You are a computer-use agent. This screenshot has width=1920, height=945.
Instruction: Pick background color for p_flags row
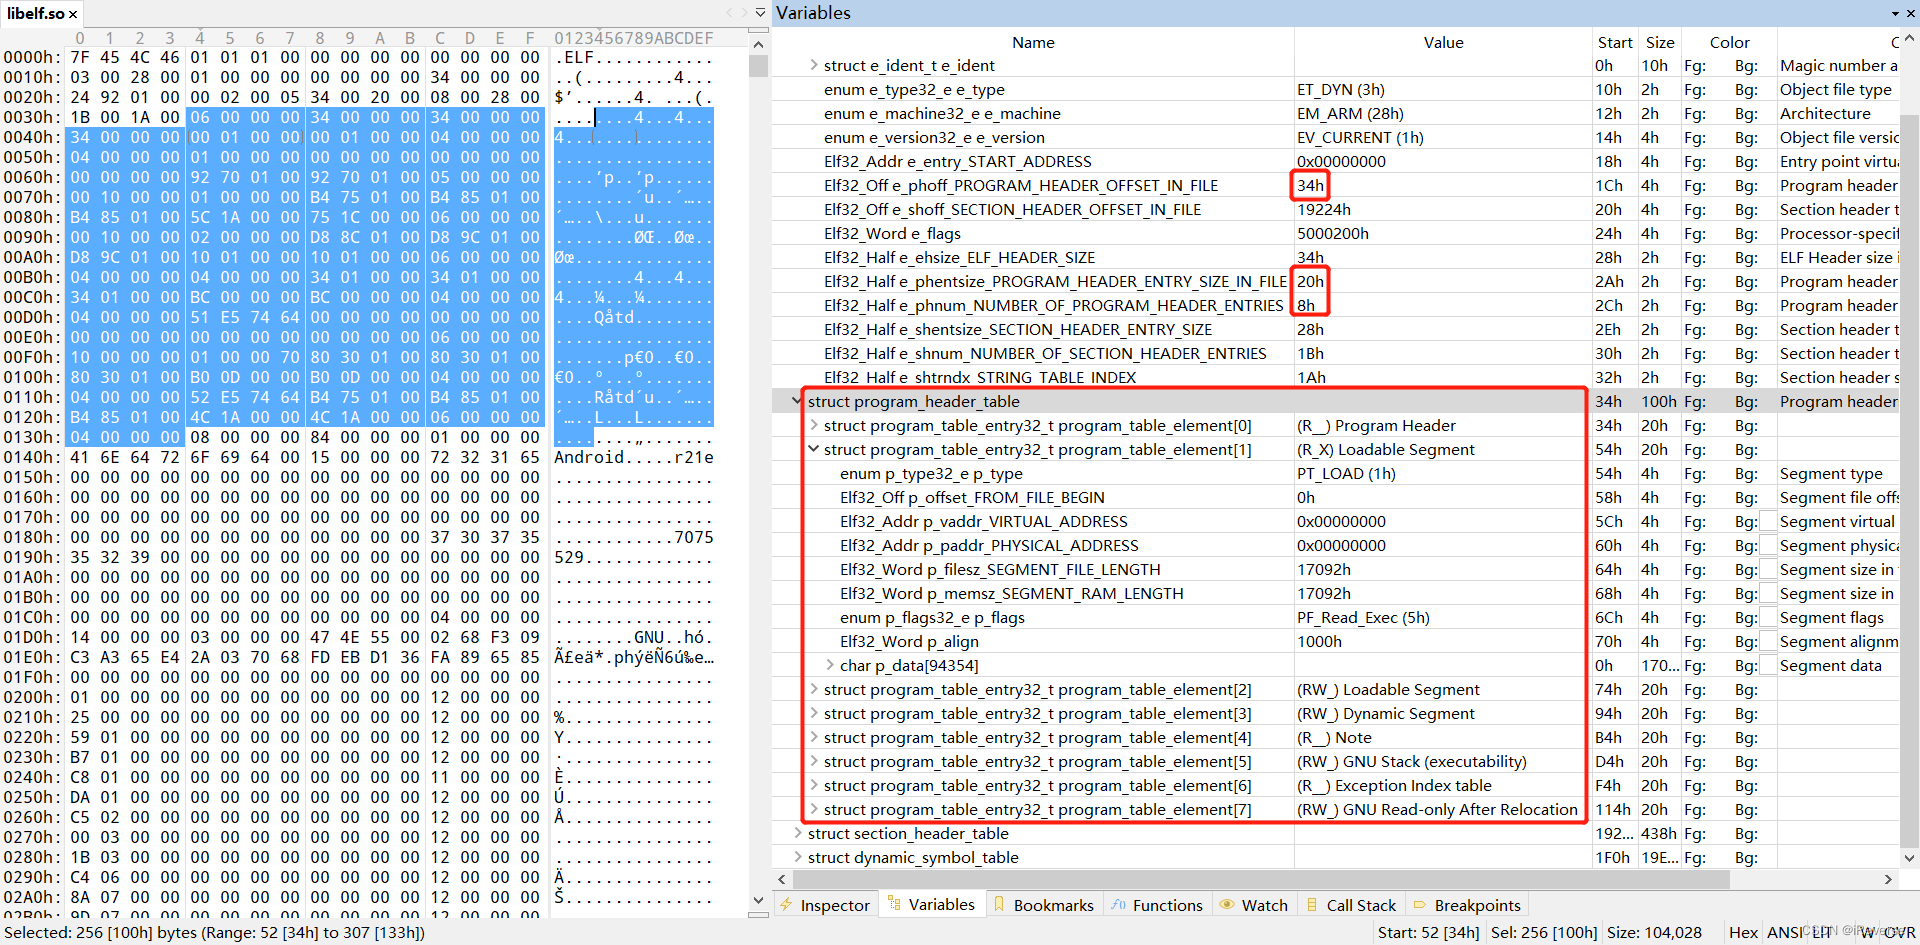pos(1767,617)
